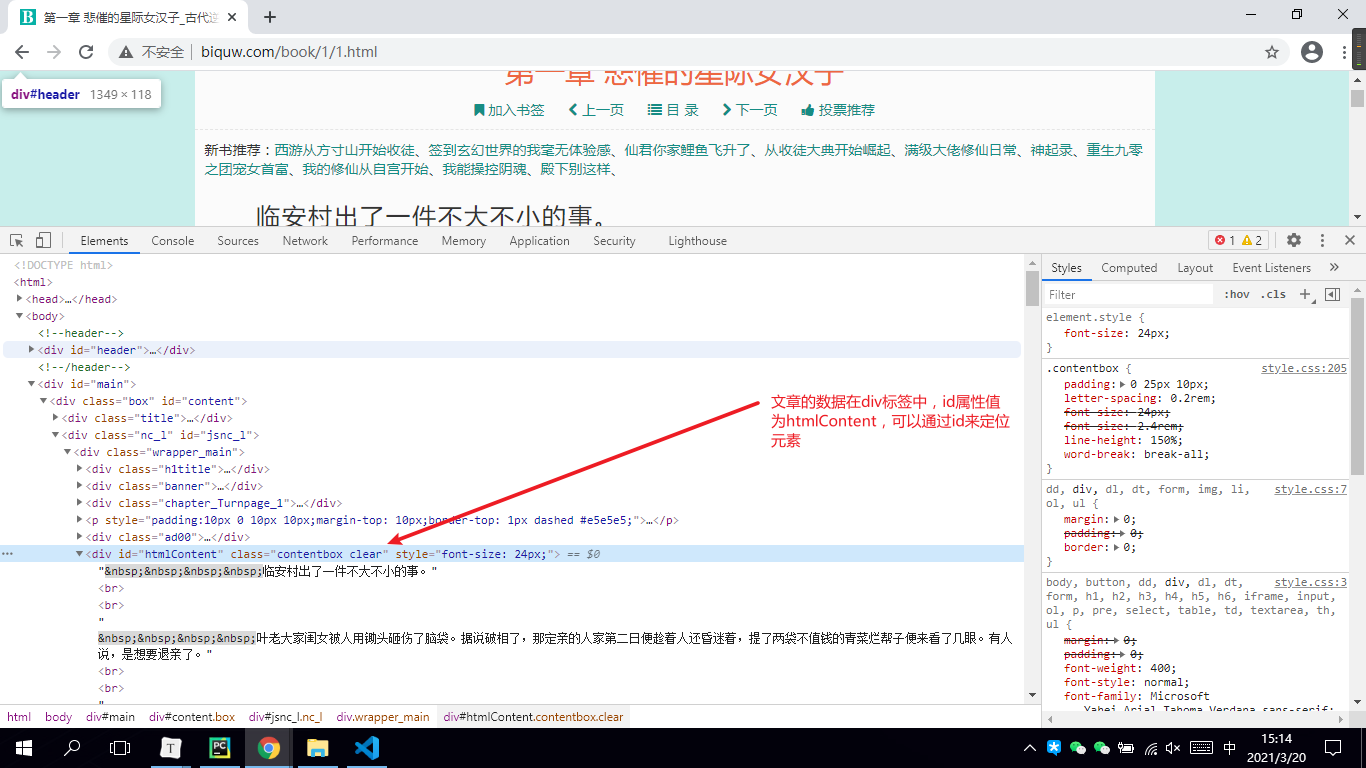
Task: Click the styles Filter input field
Action: pyautogui.click(x=1129, y=294)
